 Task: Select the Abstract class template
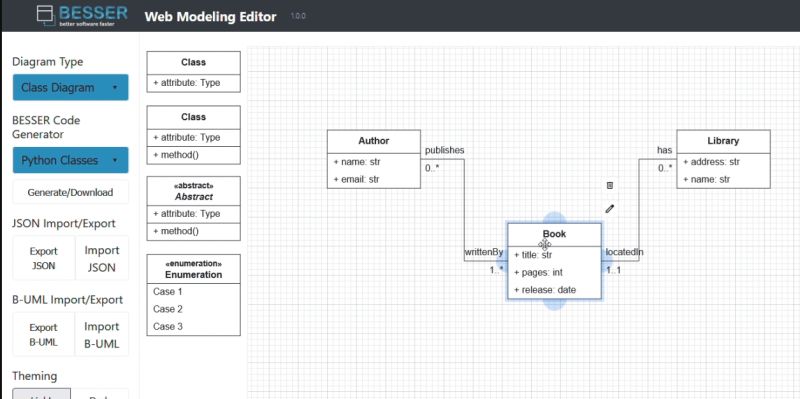(193, 208)
